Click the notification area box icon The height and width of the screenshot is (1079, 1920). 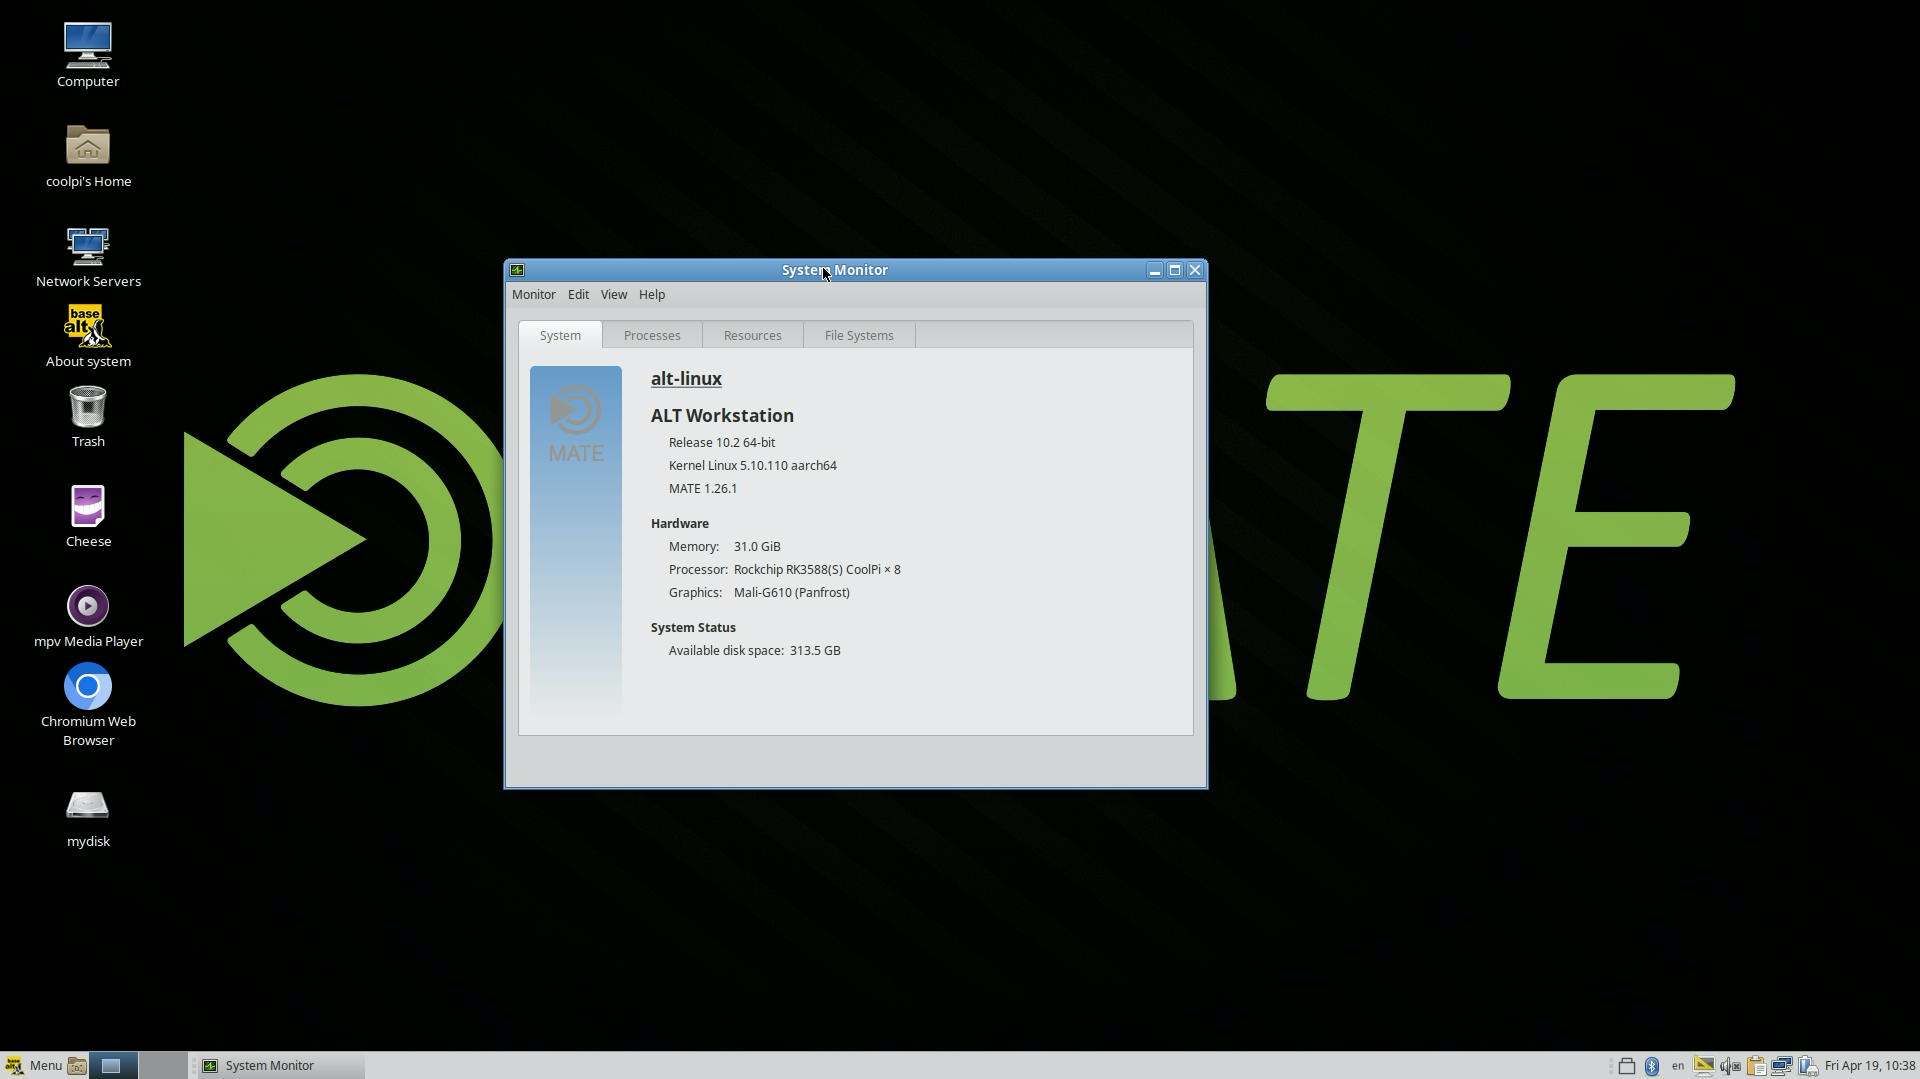[1627, 1066]
